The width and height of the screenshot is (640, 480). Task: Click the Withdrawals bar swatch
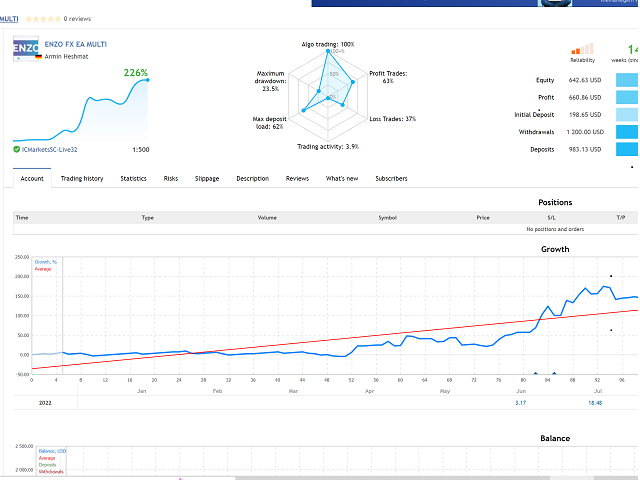click(x=627, y=132)
